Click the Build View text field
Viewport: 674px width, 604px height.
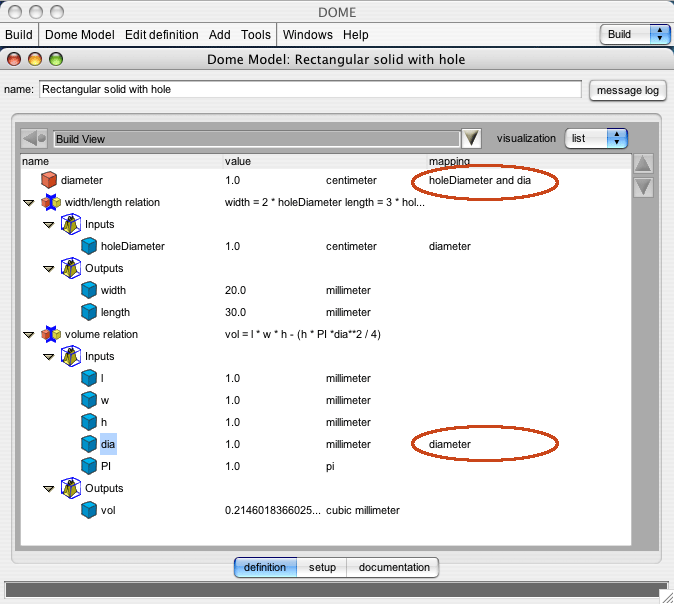pyautogui.click(x=257, y=139)
